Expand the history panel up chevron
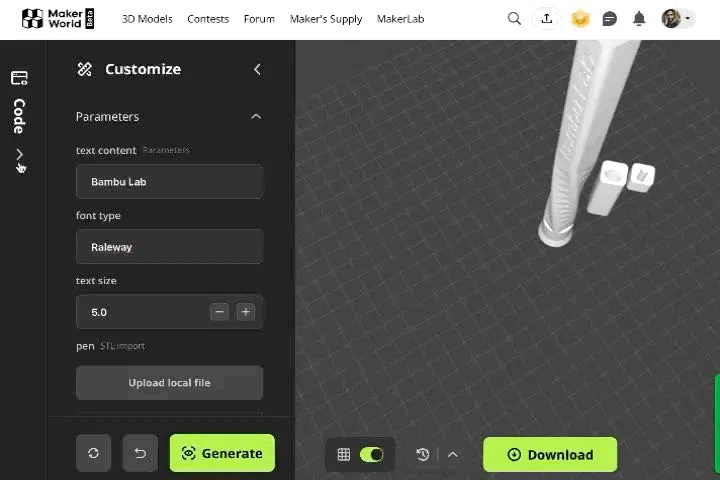This screenshot has width=720, height=480. tap(453, 455)
